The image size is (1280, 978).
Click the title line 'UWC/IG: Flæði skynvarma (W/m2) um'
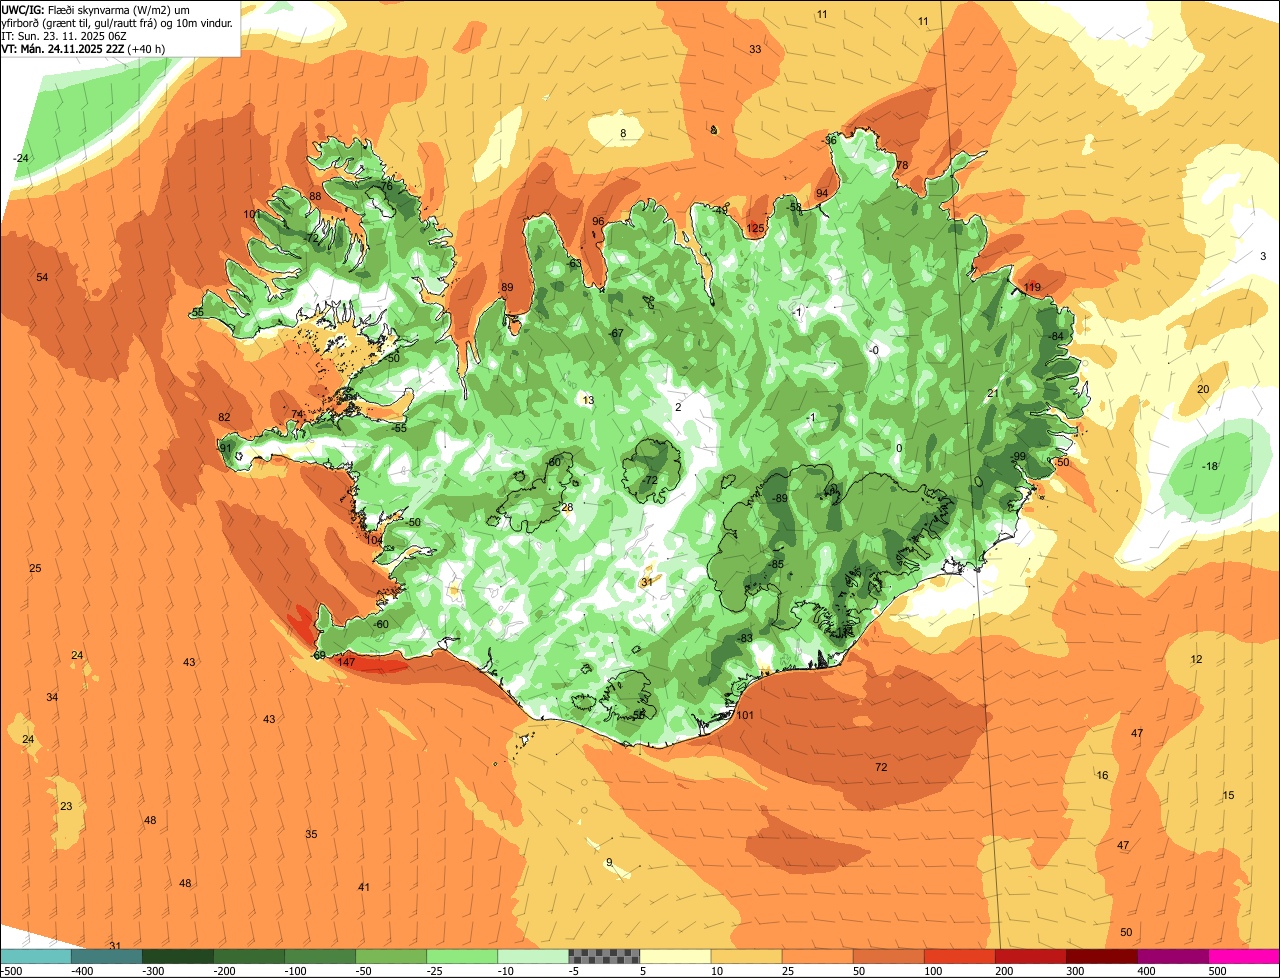click(96, 9)
